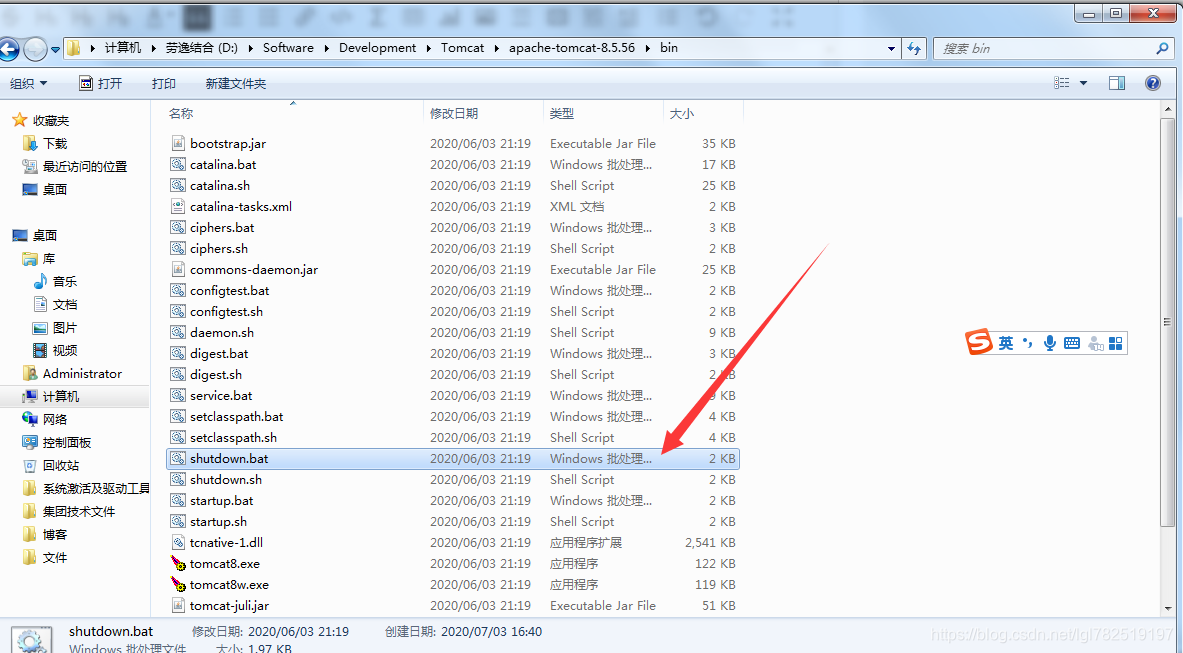1183x653 pixels.
Task: Select 收藏夹 in navigation pane
Action: (x=51, y=120)
